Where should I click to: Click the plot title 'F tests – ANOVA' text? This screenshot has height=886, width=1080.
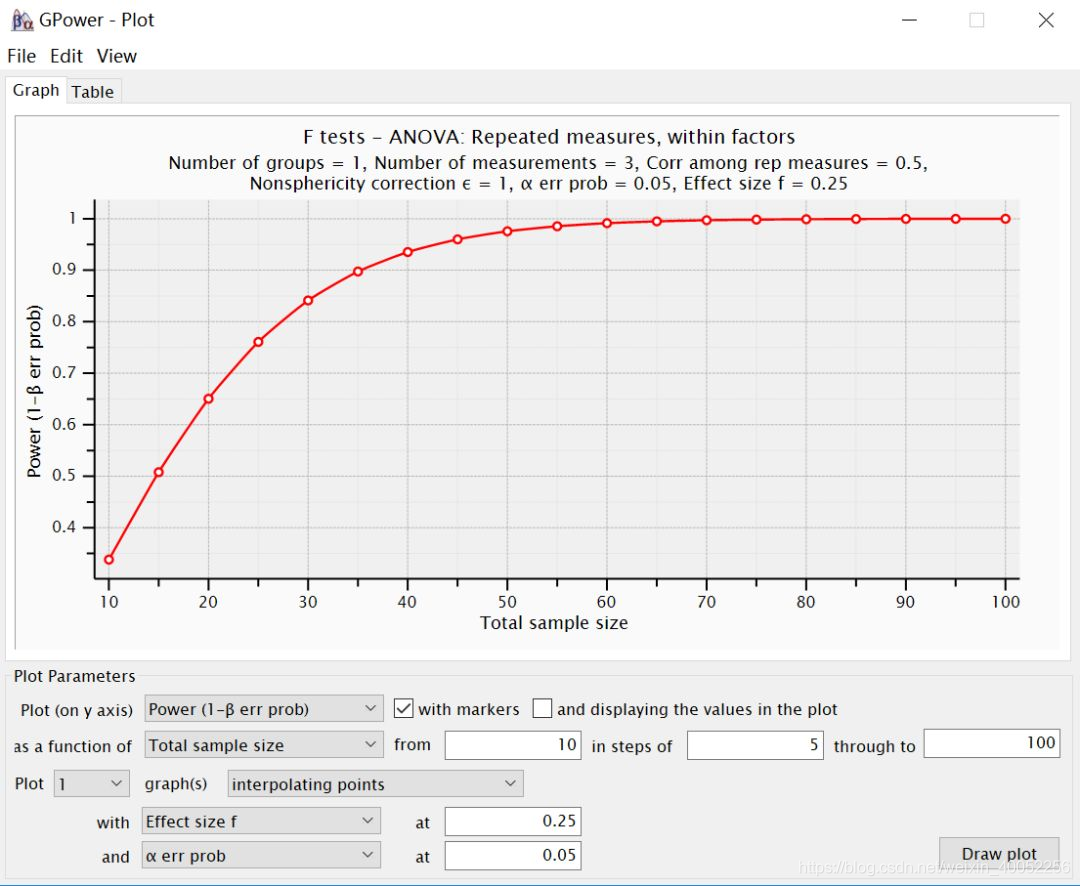pyautogui.click(x=549, y=136)
